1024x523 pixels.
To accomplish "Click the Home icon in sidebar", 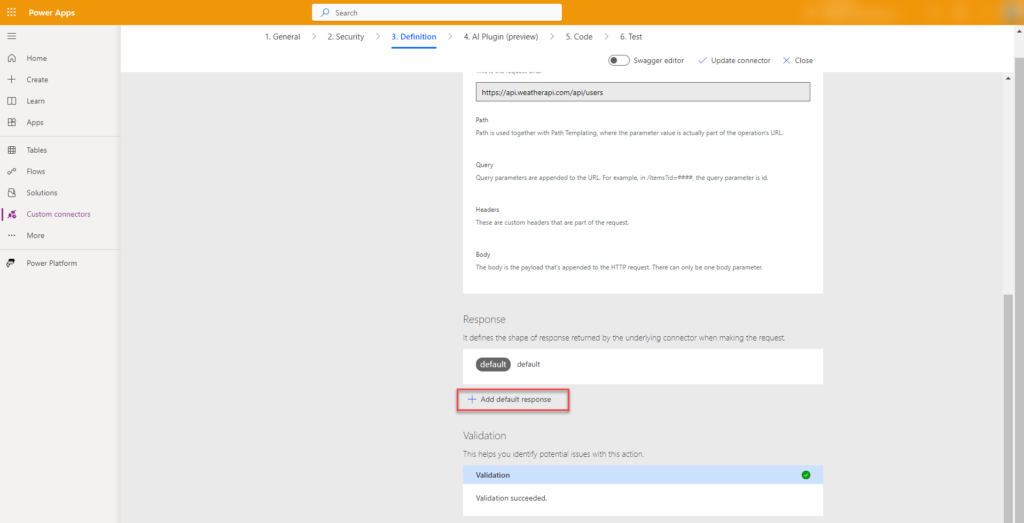I will pos(12,58).
